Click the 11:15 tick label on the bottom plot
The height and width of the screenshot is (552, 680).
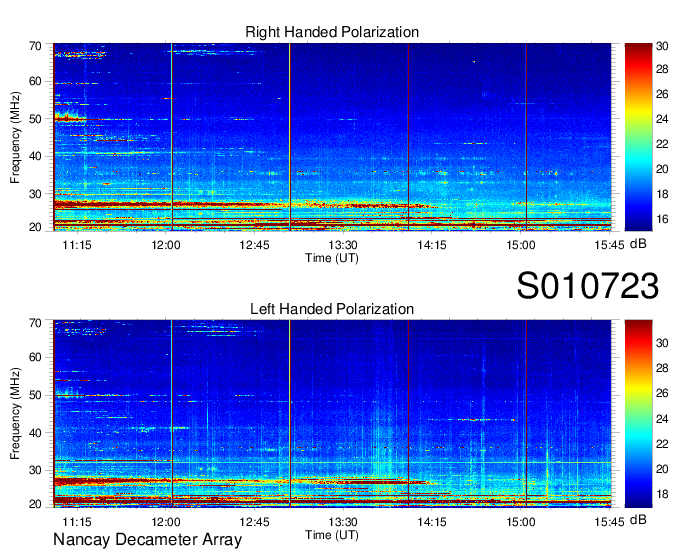[x=77, y=522]
